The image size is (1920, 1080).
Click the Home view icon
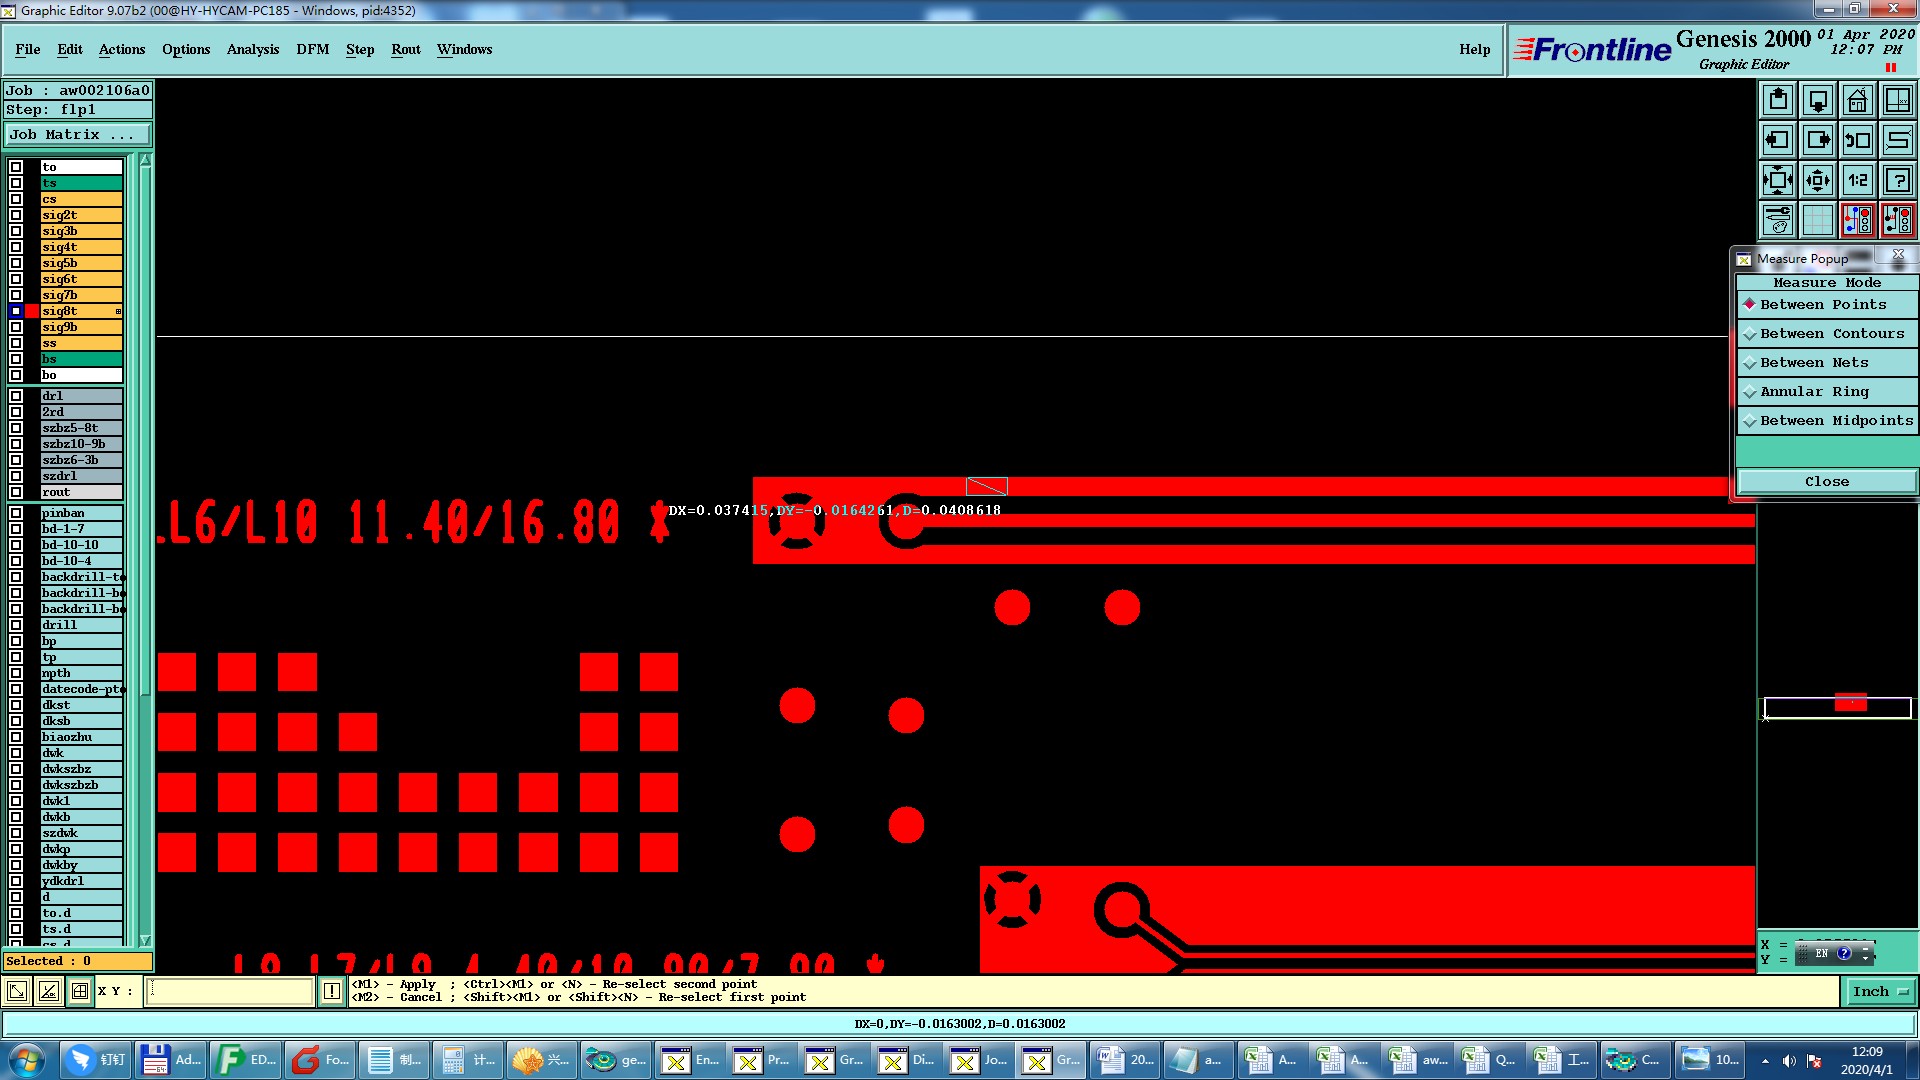pyautogui.click(x=1857, y=100)
